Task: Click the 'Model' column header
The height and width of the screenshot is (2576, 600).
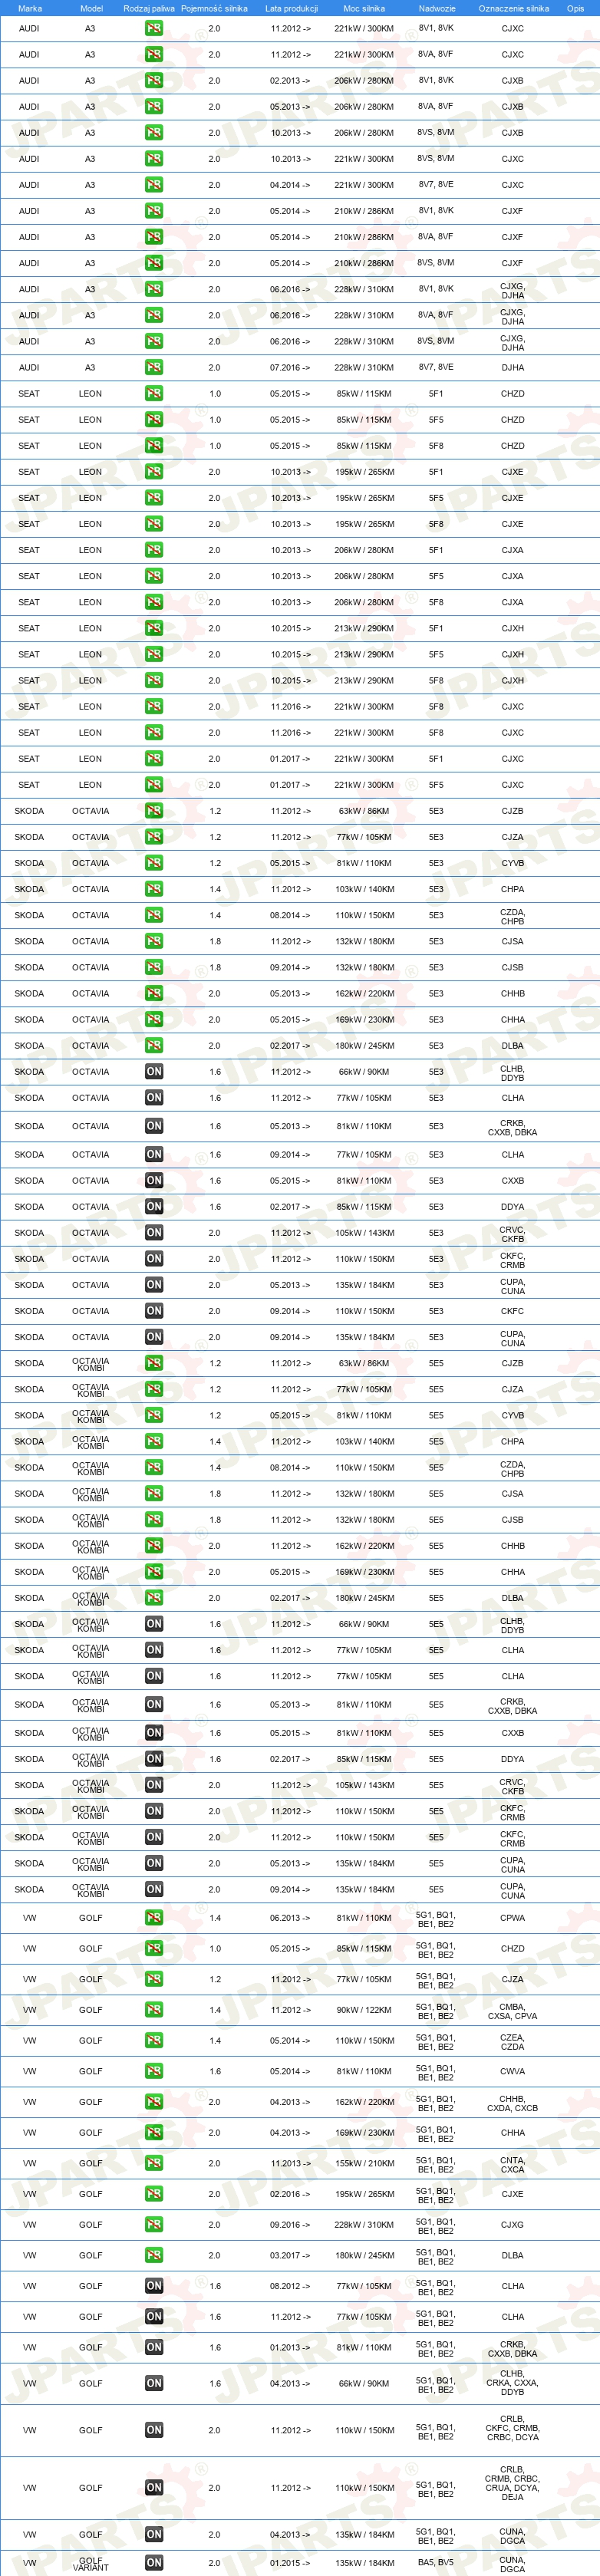Action: point(91,8)
